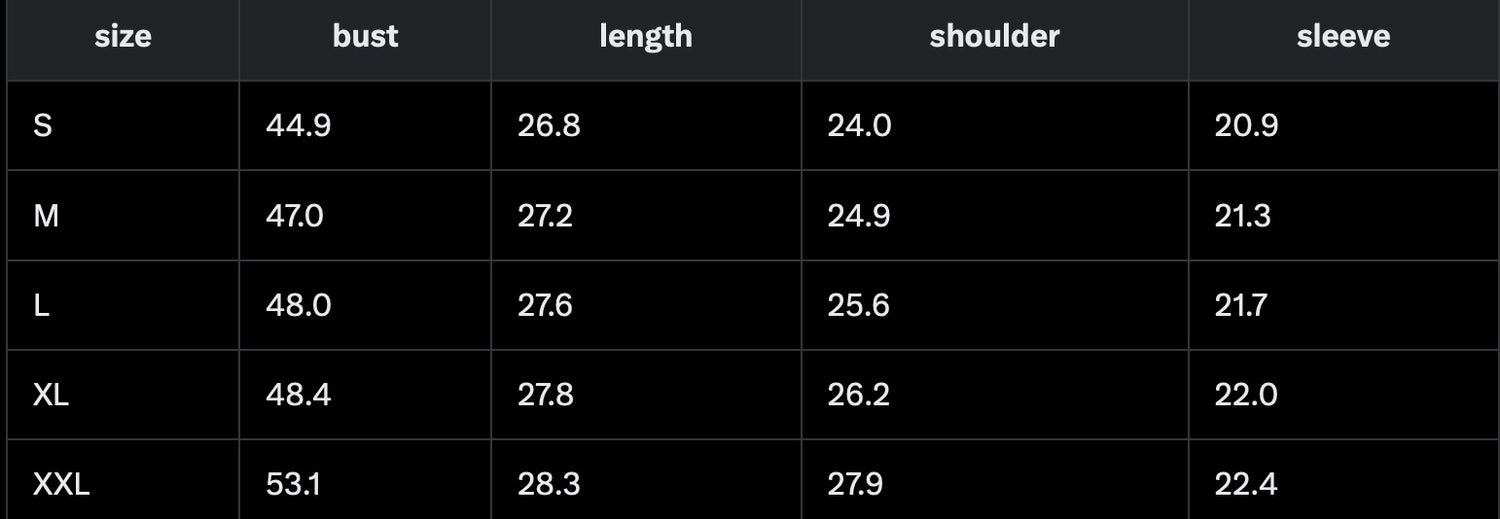Click shoulder value 24.0 in S row
Image resolution: width=1500 pixels, height=519 pixels.
click(x=859, y=126)
